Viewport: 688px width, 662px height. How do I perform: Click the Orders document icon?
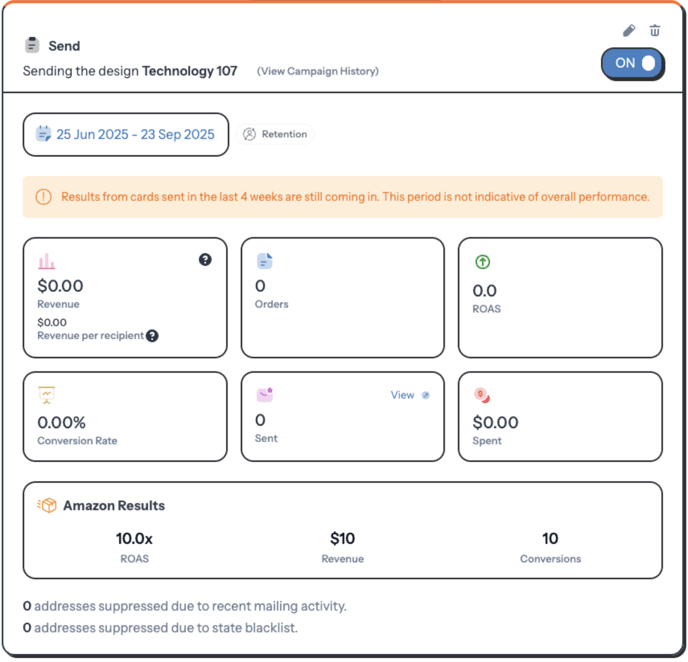pyautogui.click(x=264, y=261)
